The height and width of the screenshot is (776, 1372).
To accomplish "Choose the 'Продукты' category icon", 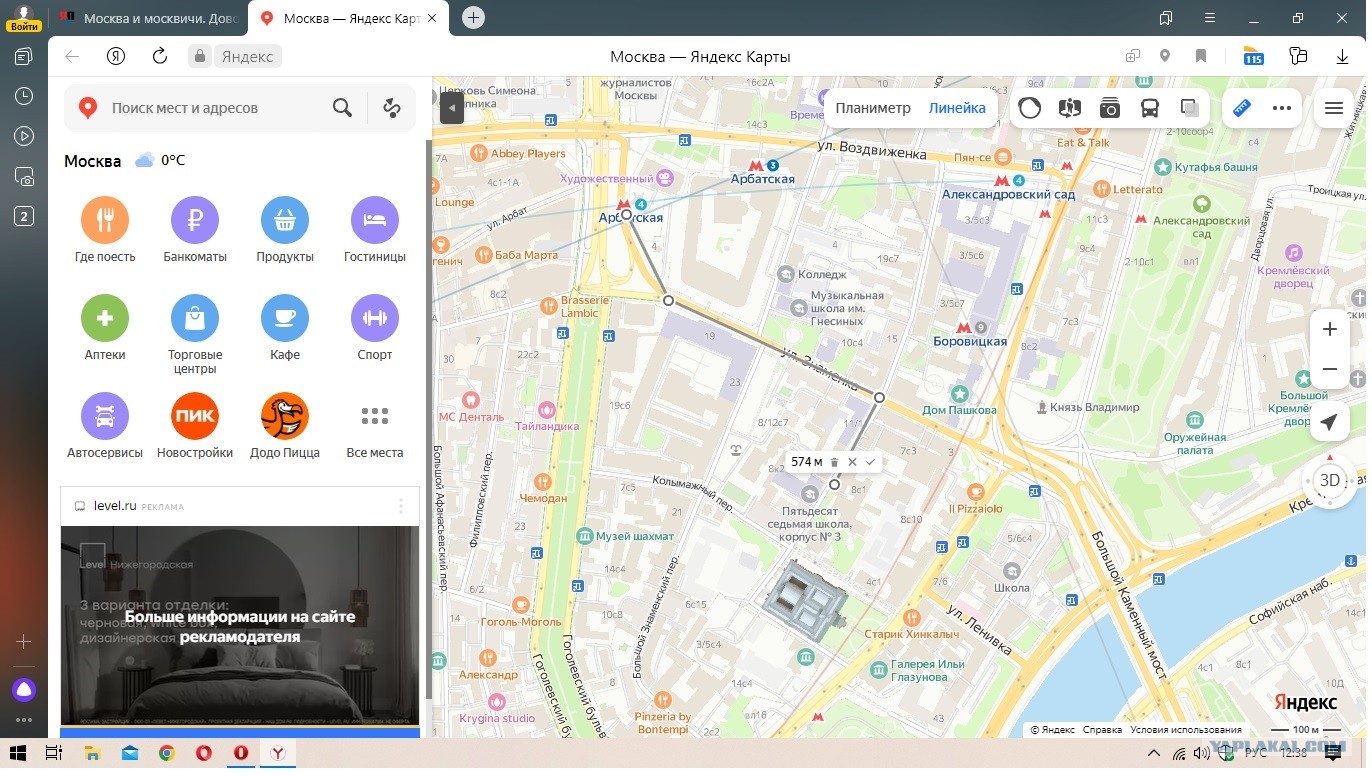I will click(285, 221).
